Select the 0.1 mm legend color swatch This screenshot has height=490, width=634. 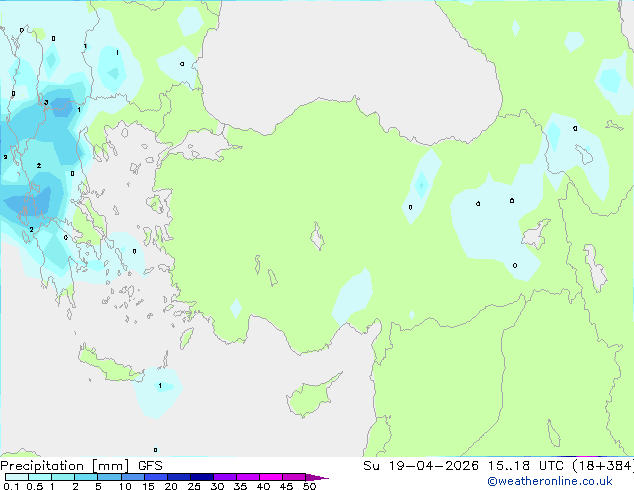tap(17, 477)
